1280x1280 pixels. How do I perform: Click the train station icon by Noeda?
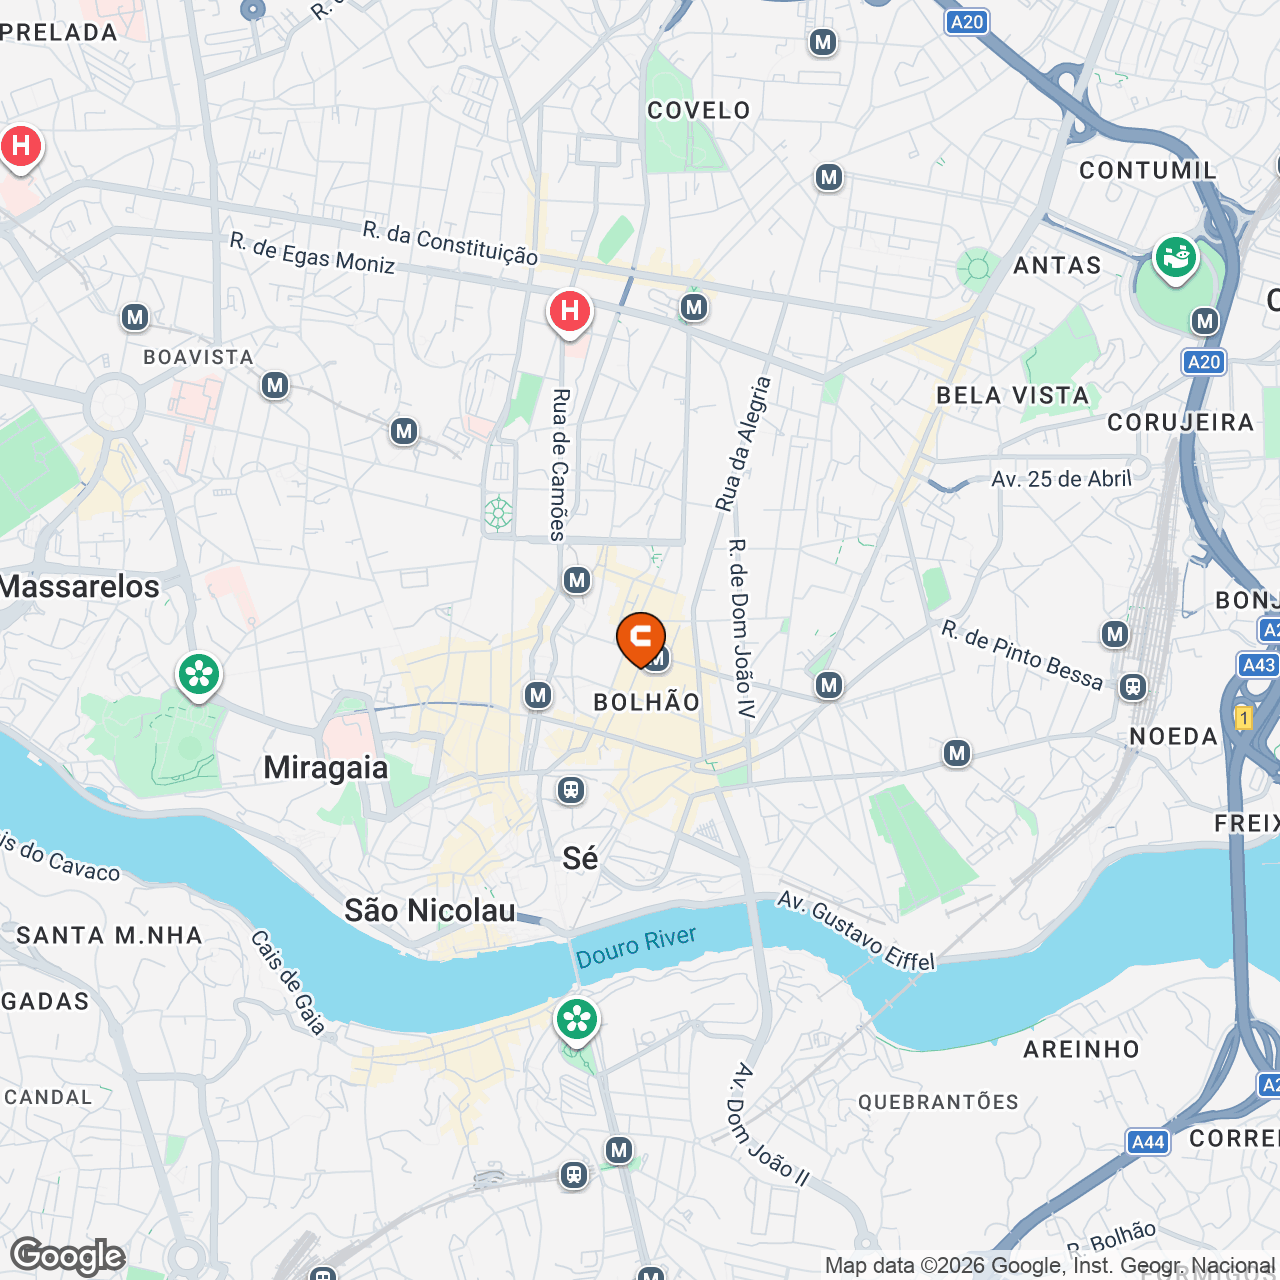tap(1133, 687)
